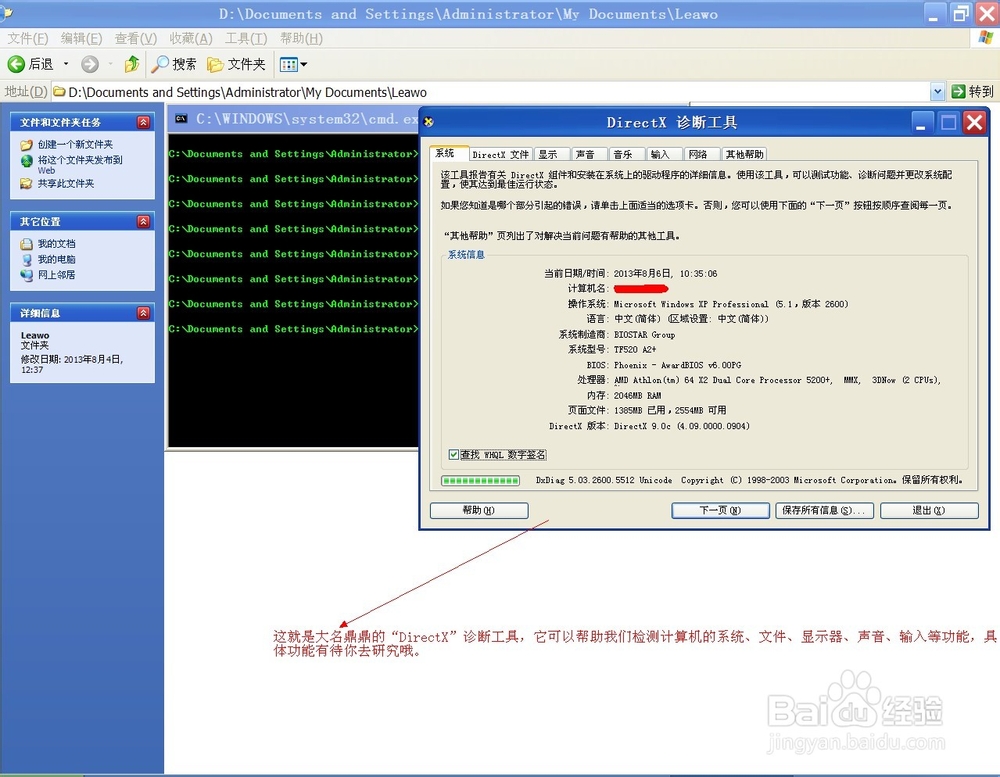Open the Edit (编辑) menu
1000x777 pixels.
click(x=81, y=38)
